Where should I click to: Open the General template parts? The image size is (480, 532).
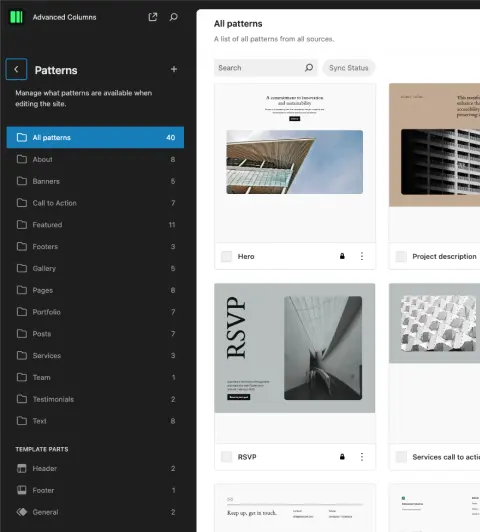(x=95, y=512)
